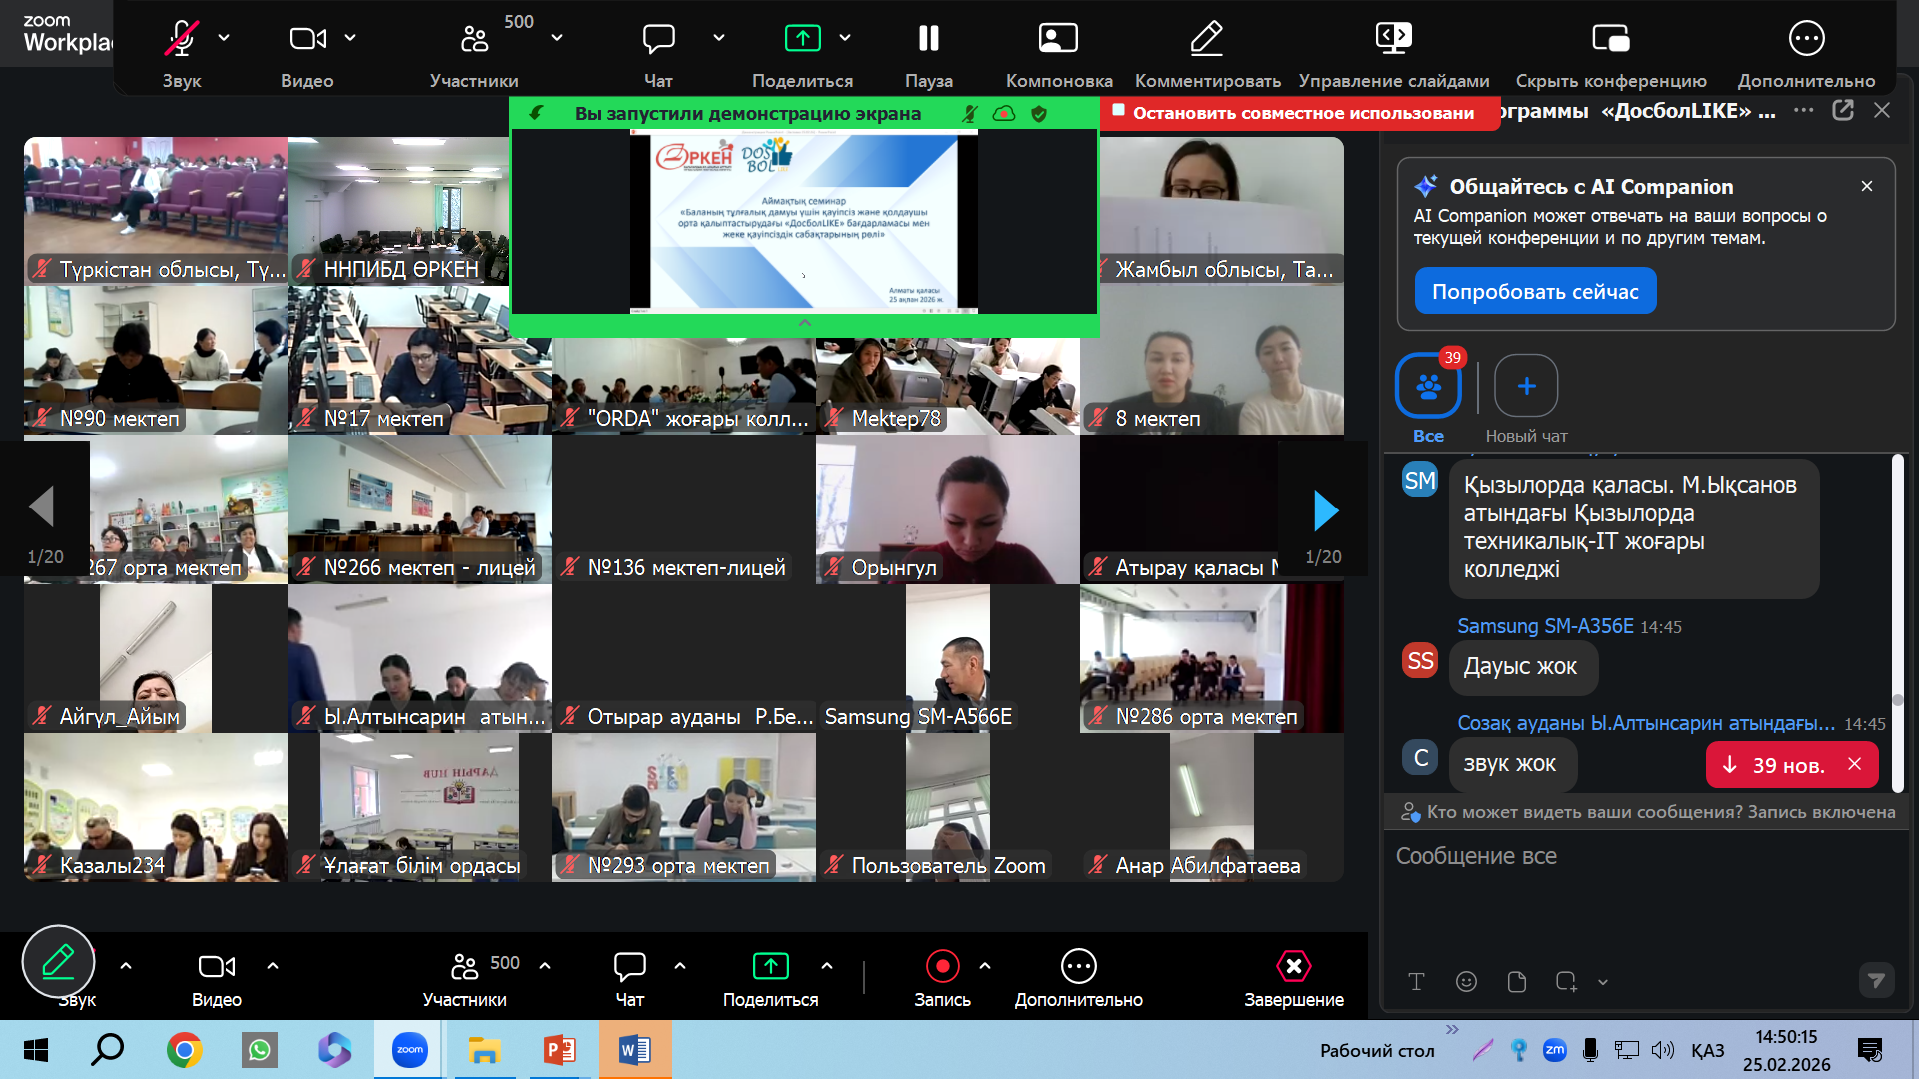Pop out the chat panel

click(1843, 111)
